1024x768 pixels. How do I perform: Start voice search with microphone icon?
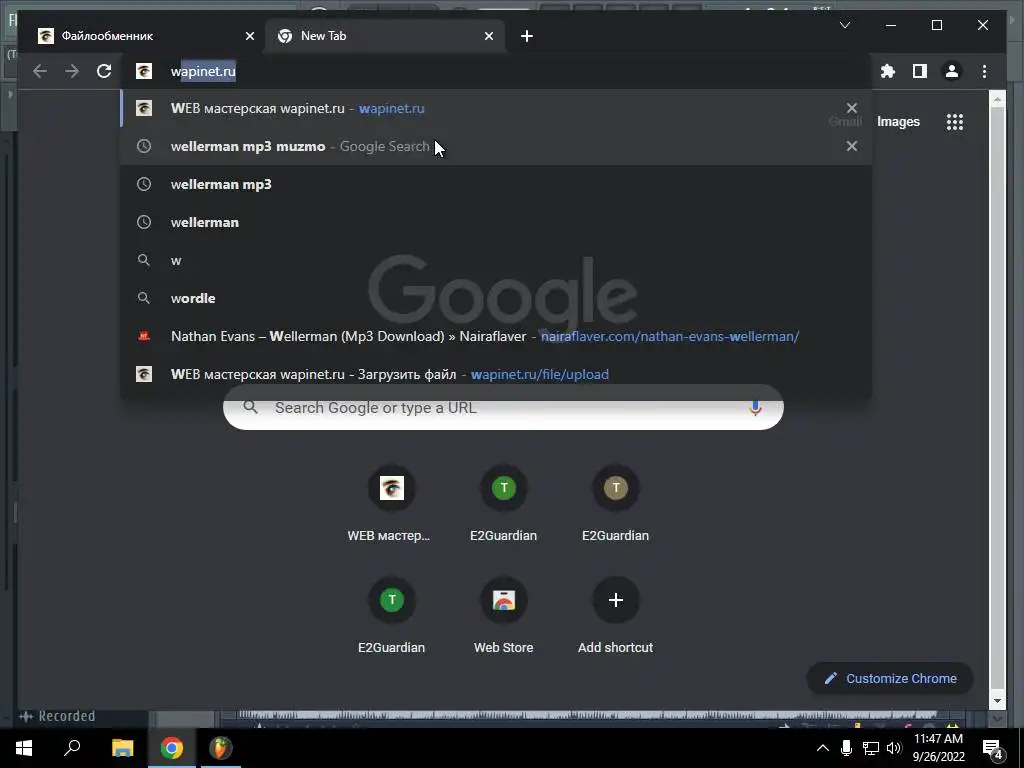[x=755, y=408]
